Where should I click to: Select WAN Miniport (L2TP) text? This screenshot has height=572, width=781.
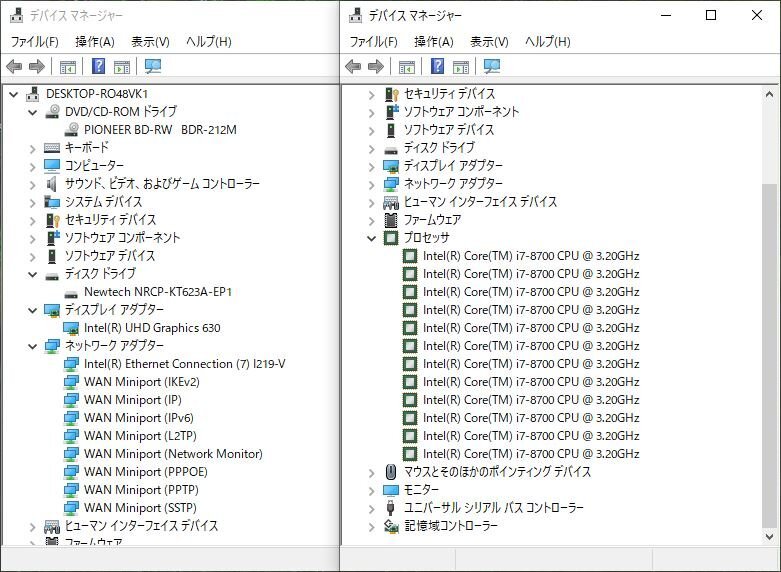click(140, 436)
